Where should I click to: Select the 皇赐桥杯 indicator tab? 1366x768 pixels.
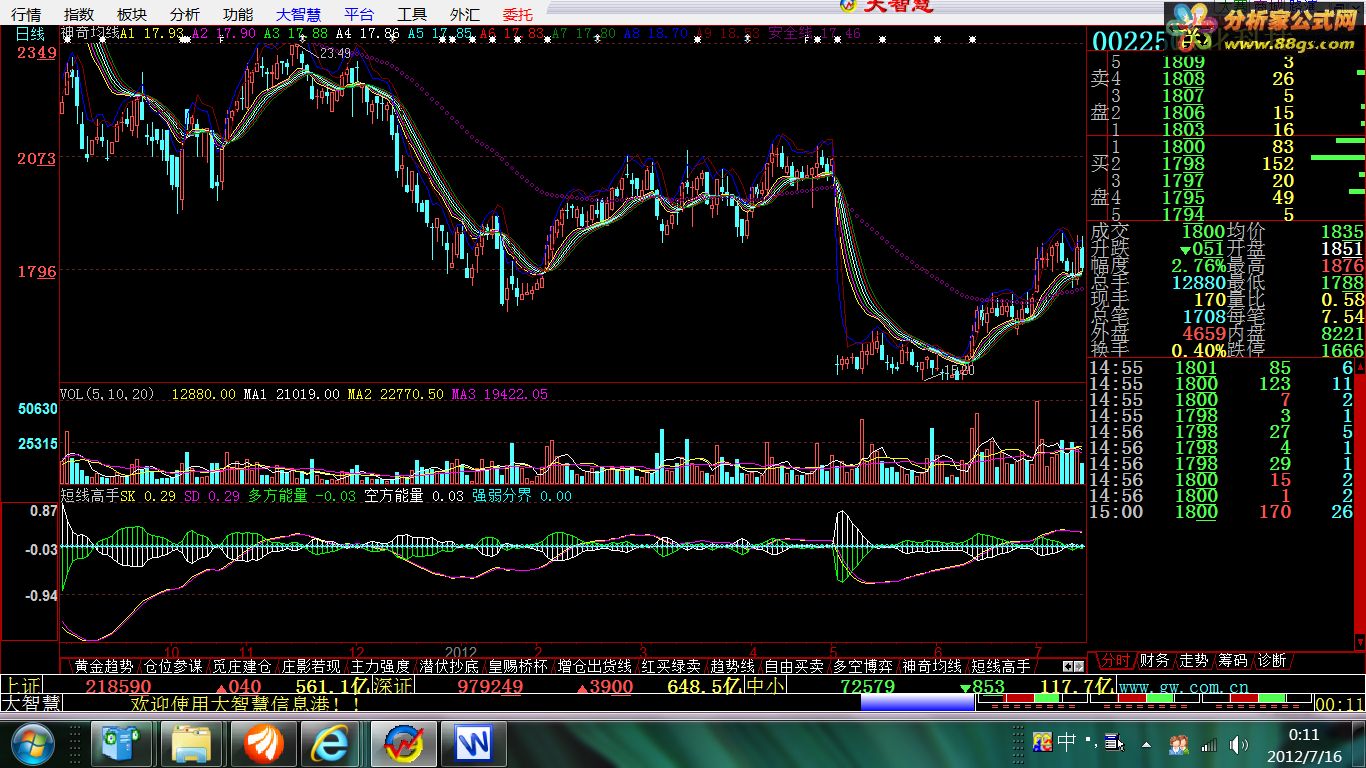point(518,666)
